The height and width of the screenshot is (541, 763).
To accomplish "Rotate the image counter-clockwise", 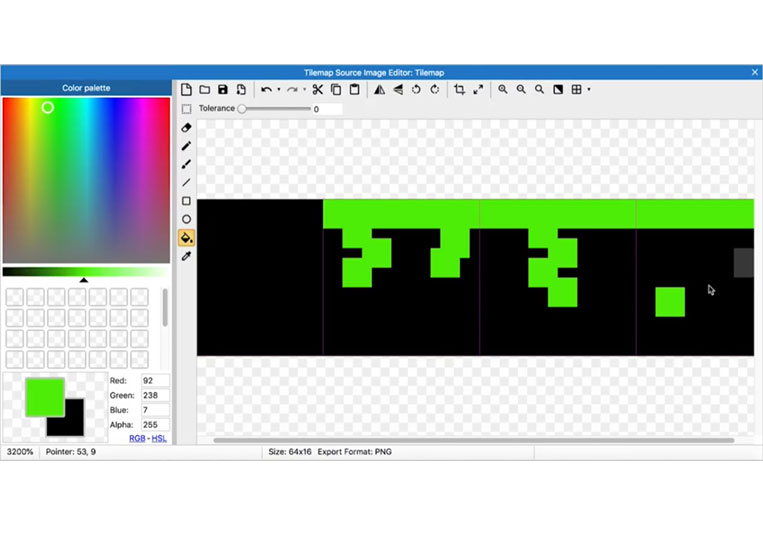I will (417, 90).
